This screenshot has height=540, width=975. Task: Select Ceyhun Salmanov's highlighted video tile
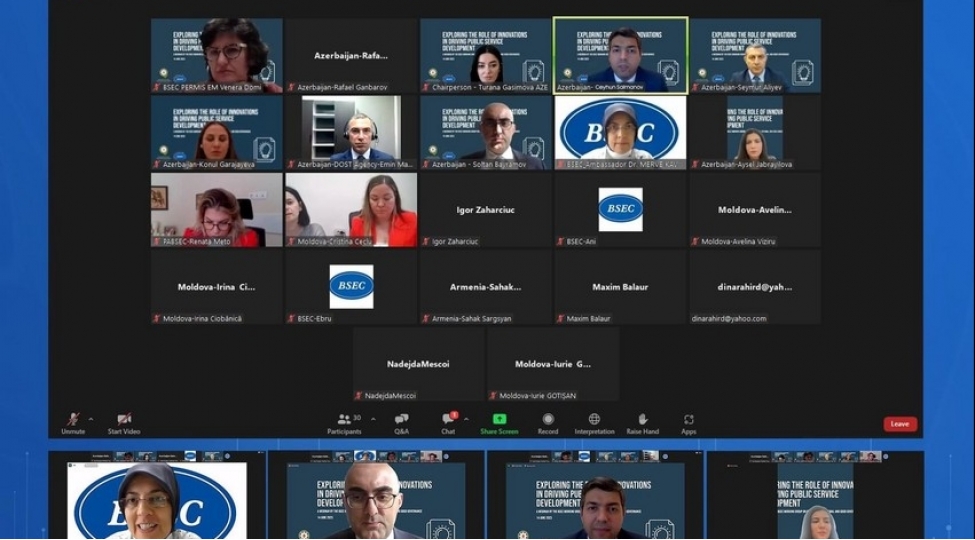pos(621,55)
